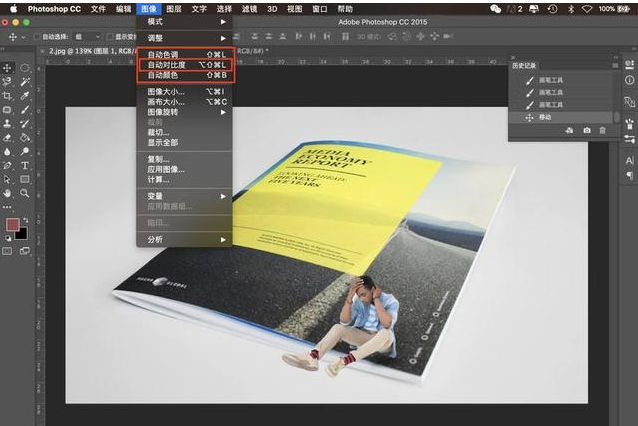Viewport: 638px width, 426px height.
Task: Select the Zoom magnifier tool
Action: [x=24, y=193]
